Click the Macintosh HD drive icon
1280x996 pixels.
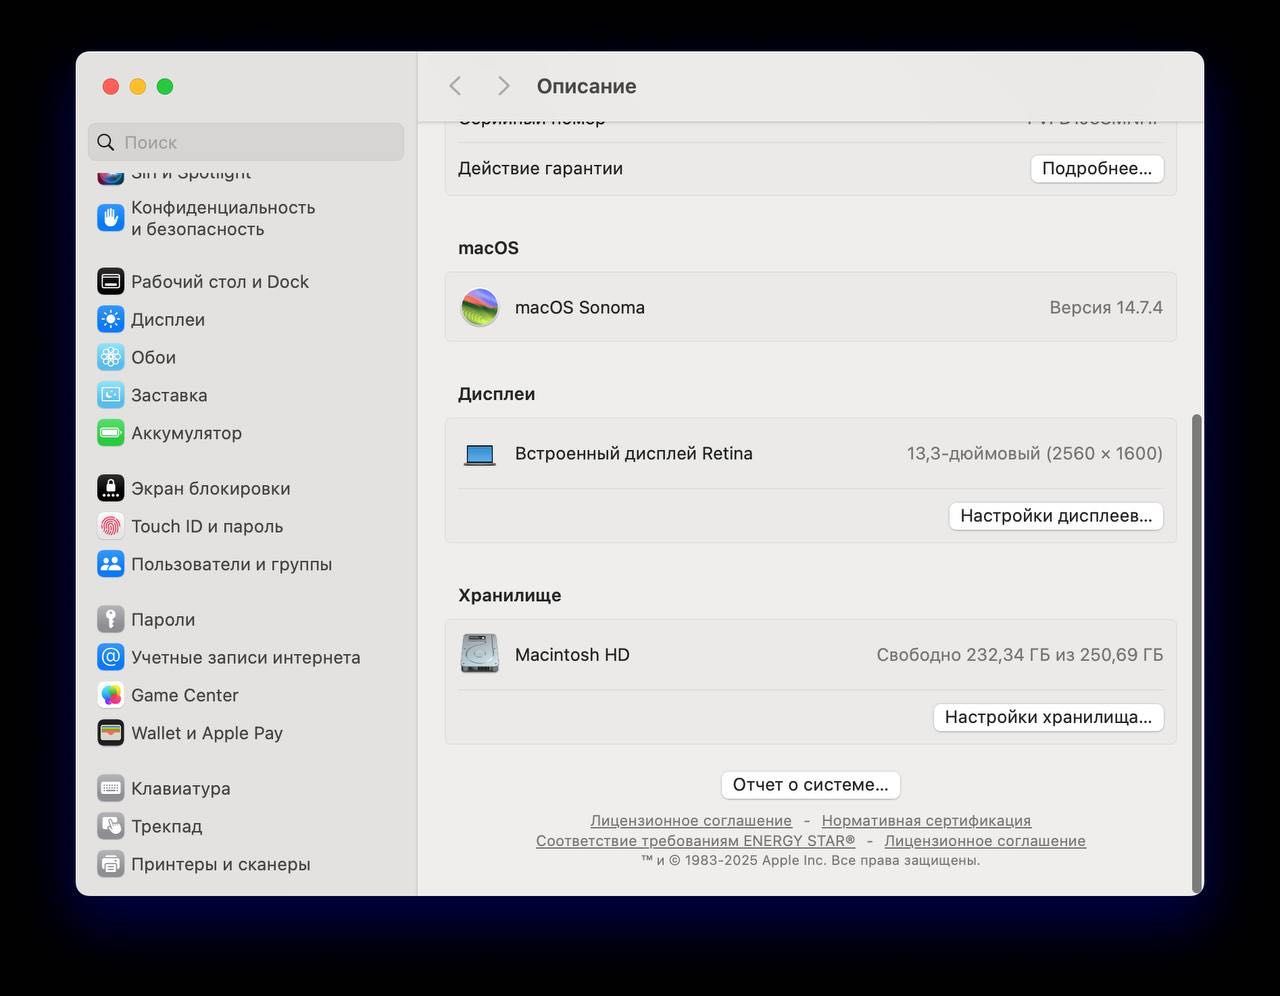pyautogui.click(x=480, y=654)
